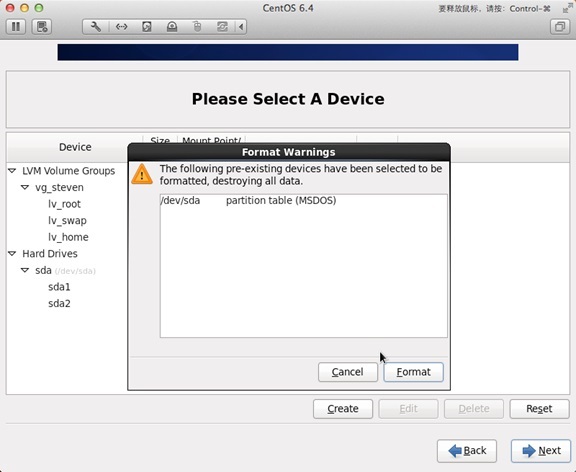
Task: Take a snapshot of the VM
Action: 42,27
